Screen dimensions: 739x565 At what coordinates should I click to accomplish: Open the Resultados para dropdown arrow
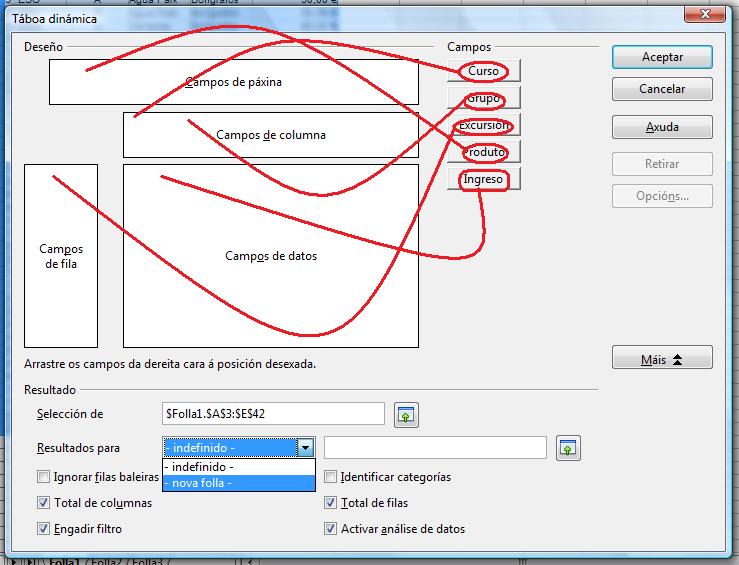point(306,448)
